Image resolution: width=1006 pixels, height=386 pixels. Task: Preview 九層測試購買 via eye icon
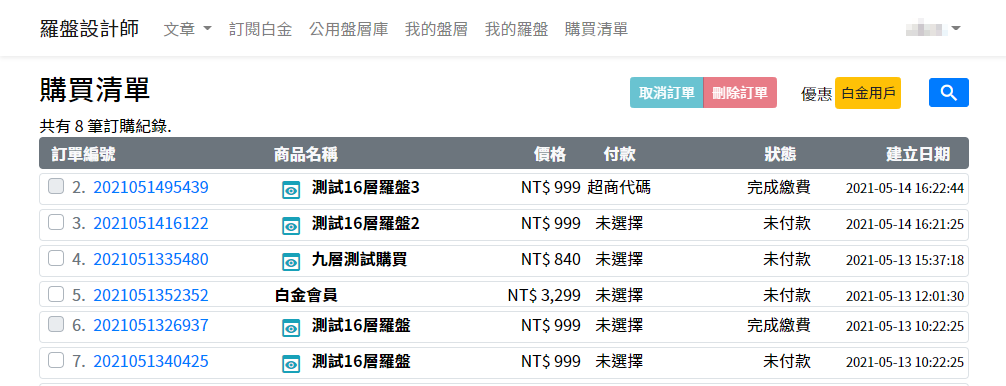point(291,262)
